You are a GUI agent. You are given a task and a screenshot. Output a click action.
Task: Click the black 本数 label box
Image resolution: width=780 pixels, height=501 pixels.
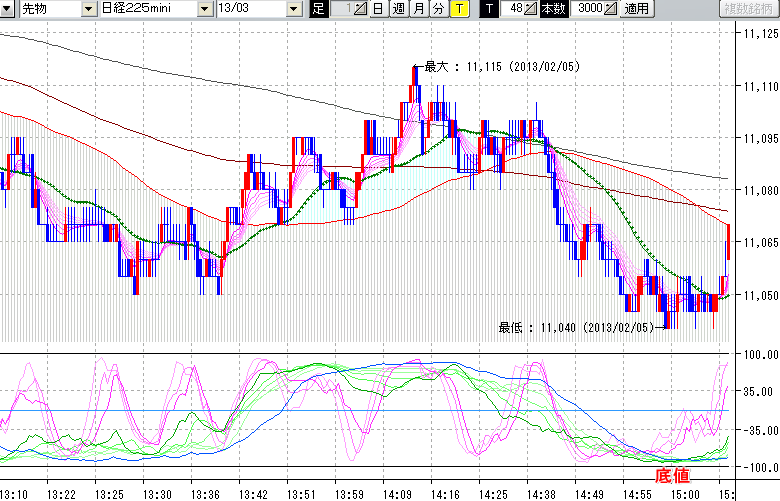coord(553,9)
